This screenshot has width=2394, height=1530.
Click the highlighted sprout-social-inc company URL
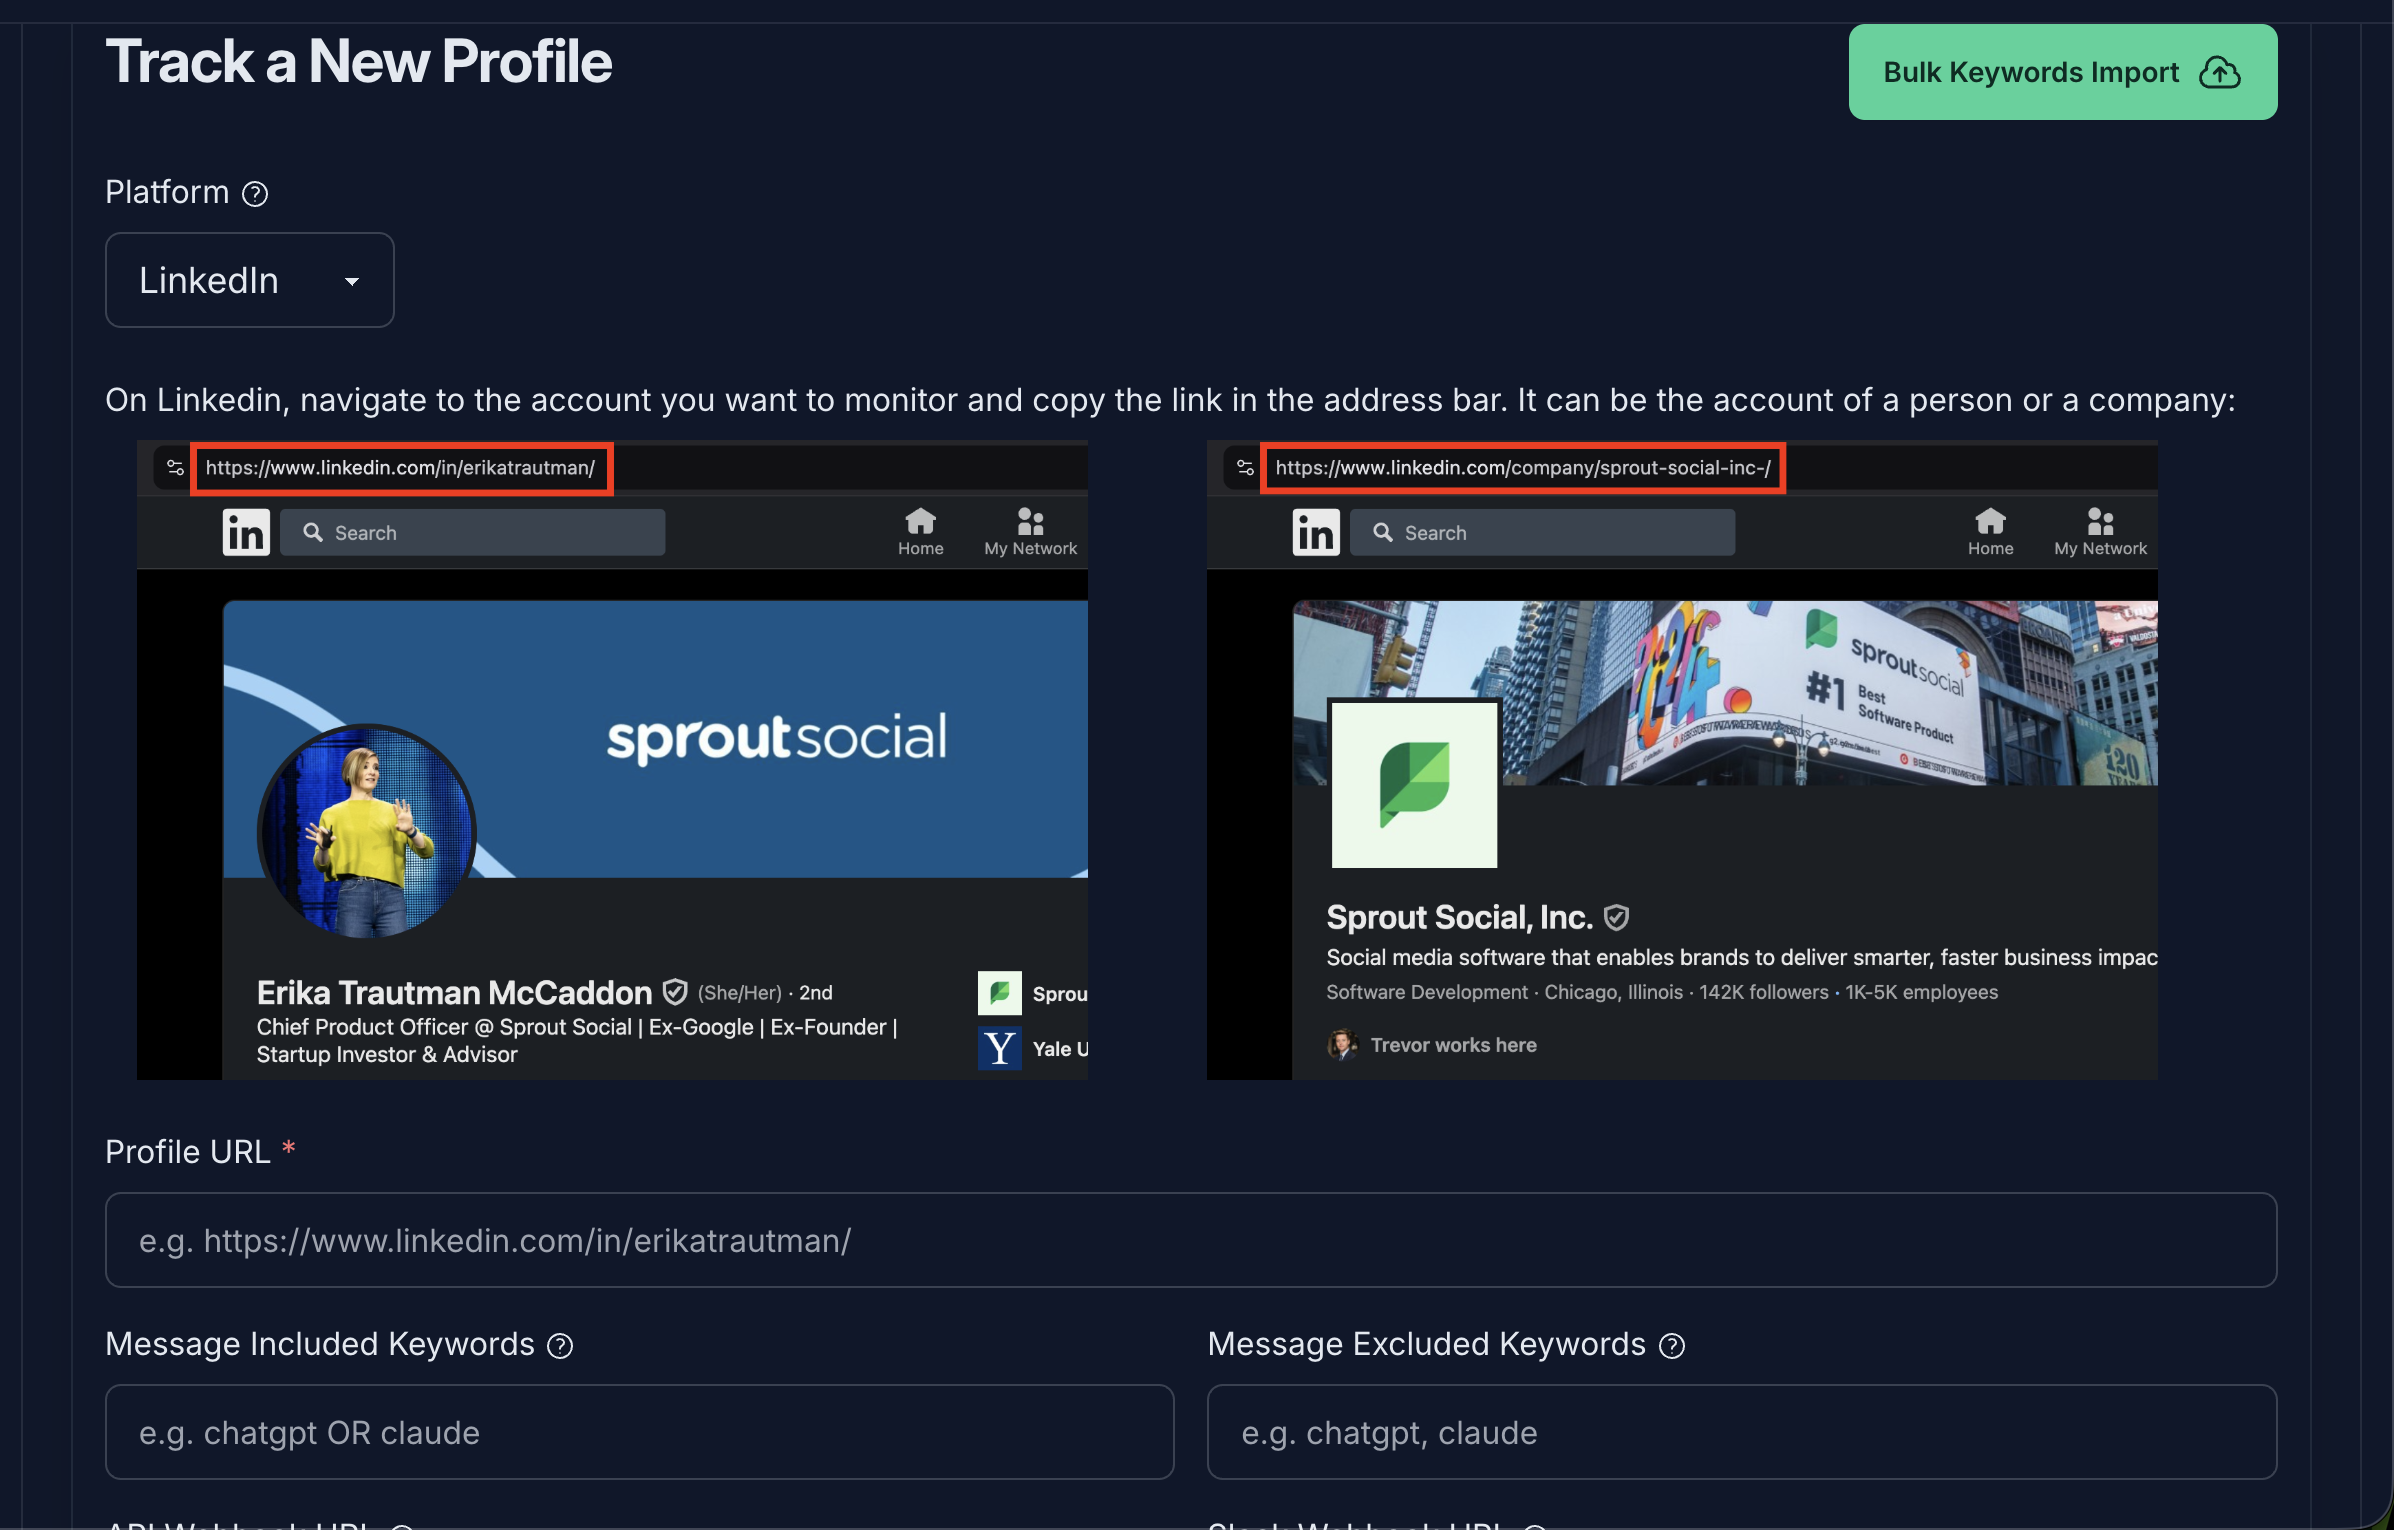click(1523, 468)
